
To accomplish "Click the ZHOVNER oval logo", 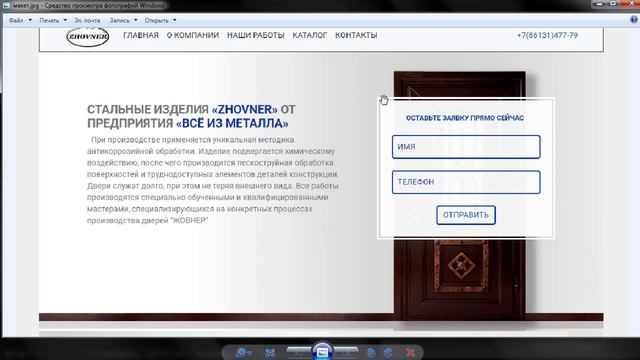I will click(x=88, y=37).
